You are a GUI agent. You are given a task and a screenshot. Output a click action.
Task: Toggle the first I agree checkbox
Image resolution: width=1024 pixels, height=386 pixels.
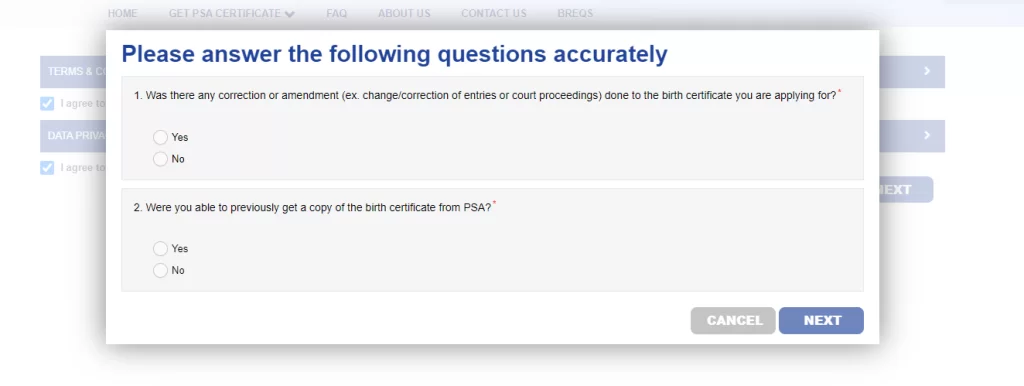47,103
